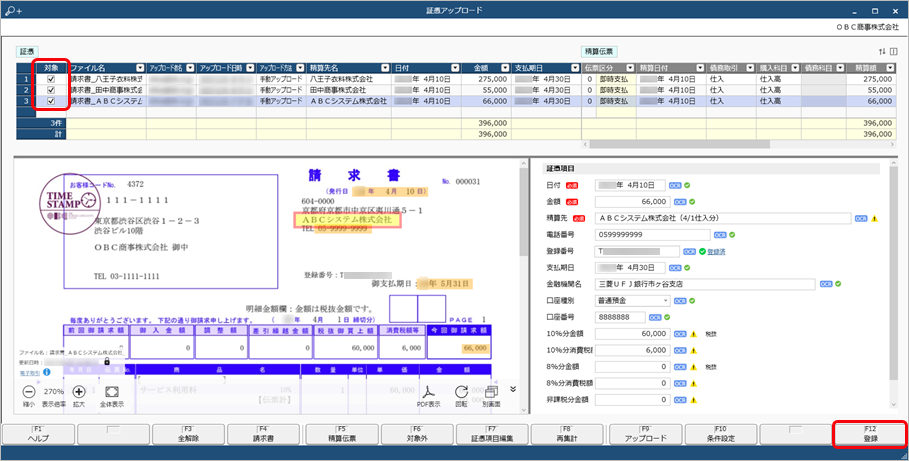
Task: Open the アップロード日時 column filter dropdown
Action: [250, 68]
